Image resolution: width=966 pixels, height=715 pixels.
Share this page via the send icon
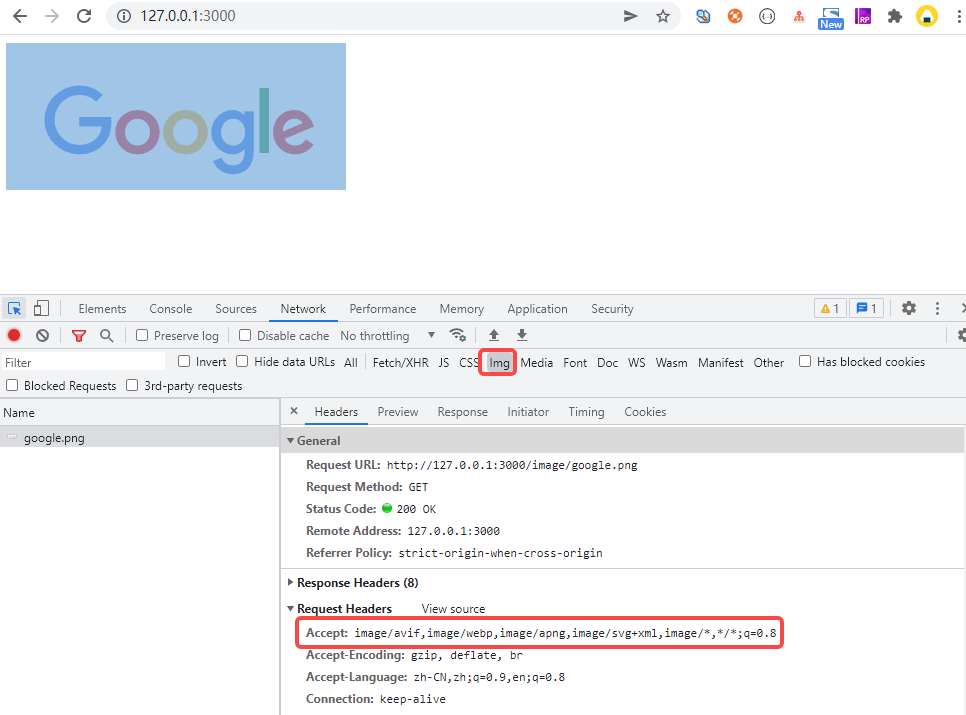(630, 16)
